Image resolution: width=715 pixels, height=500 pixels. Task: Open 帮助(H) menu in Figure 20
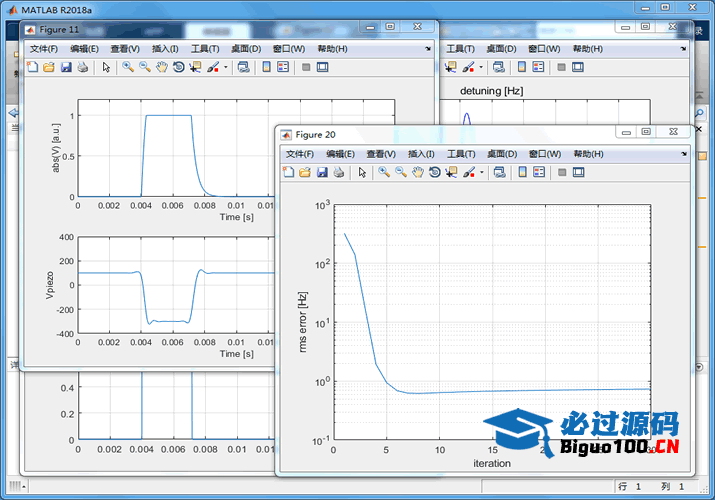pyautogui.click(x=589, y=154)
